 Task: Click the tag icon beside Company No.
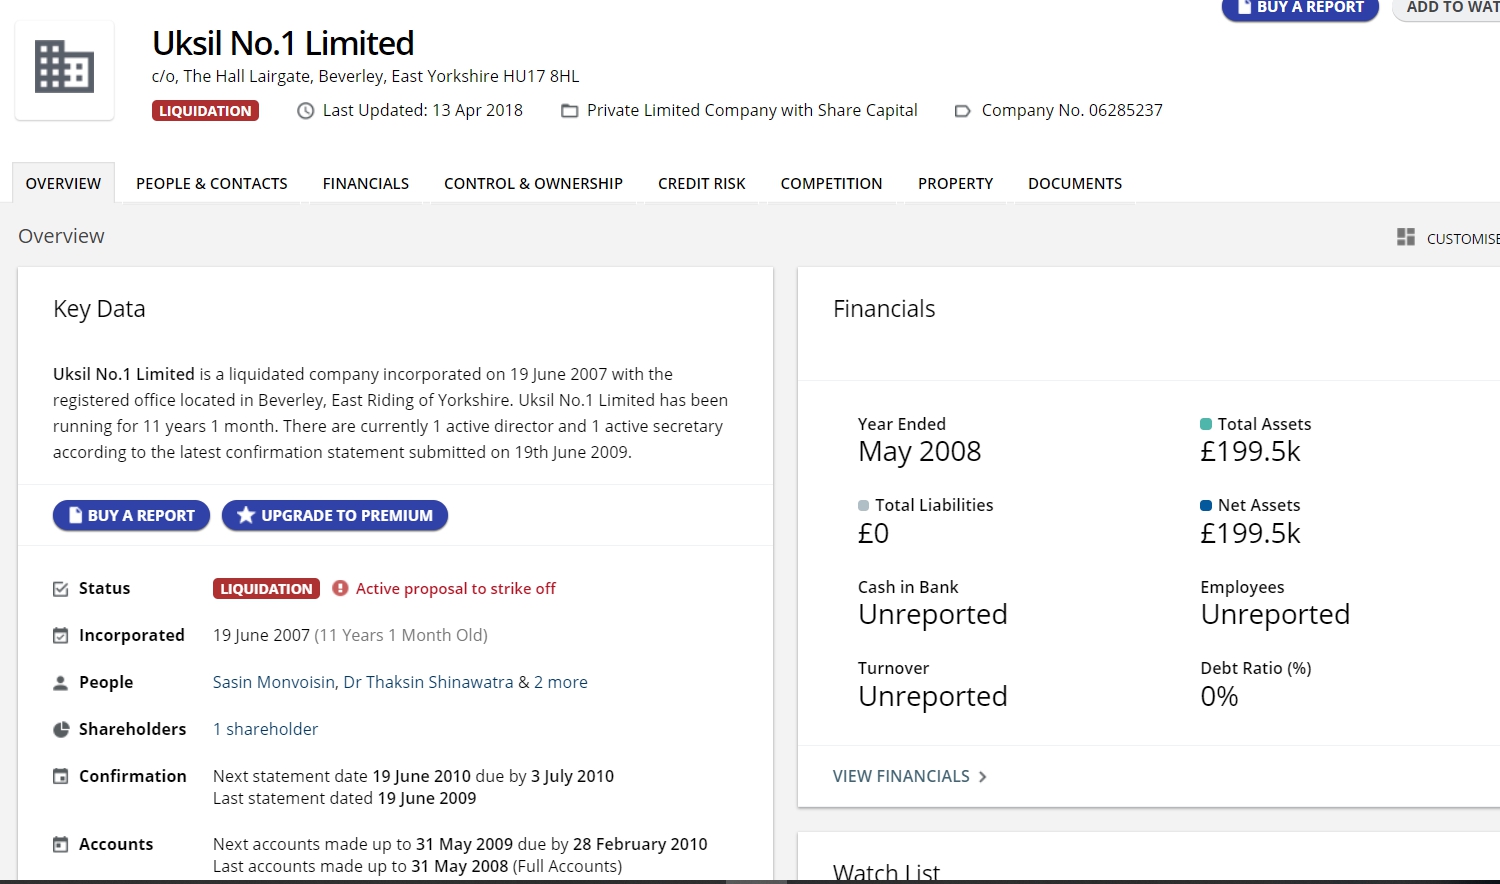[962, 111]
